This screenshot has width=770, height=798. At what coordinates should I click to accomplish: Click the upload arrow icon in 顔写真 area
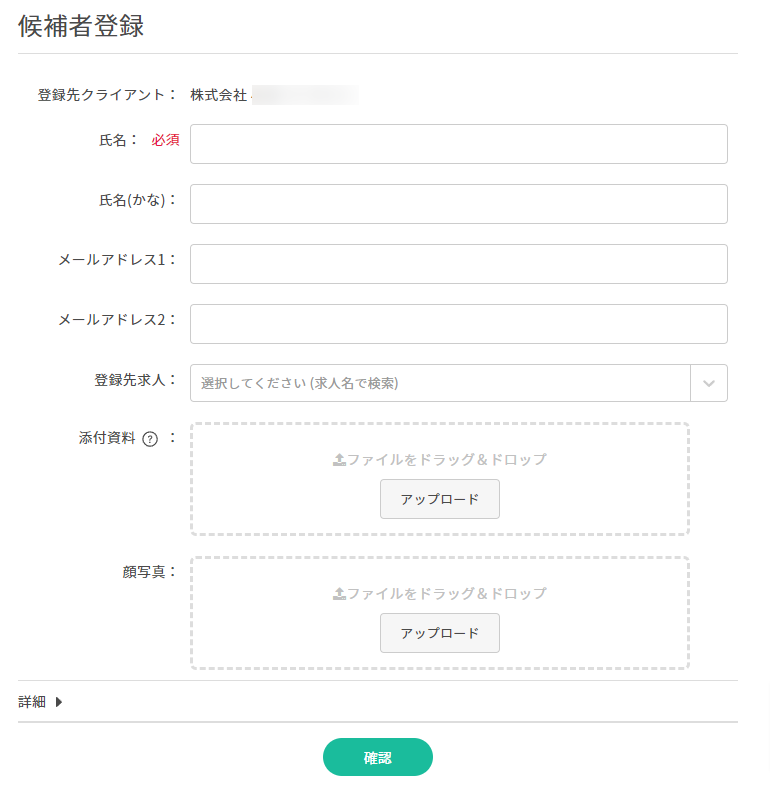(x=339, y=594)
